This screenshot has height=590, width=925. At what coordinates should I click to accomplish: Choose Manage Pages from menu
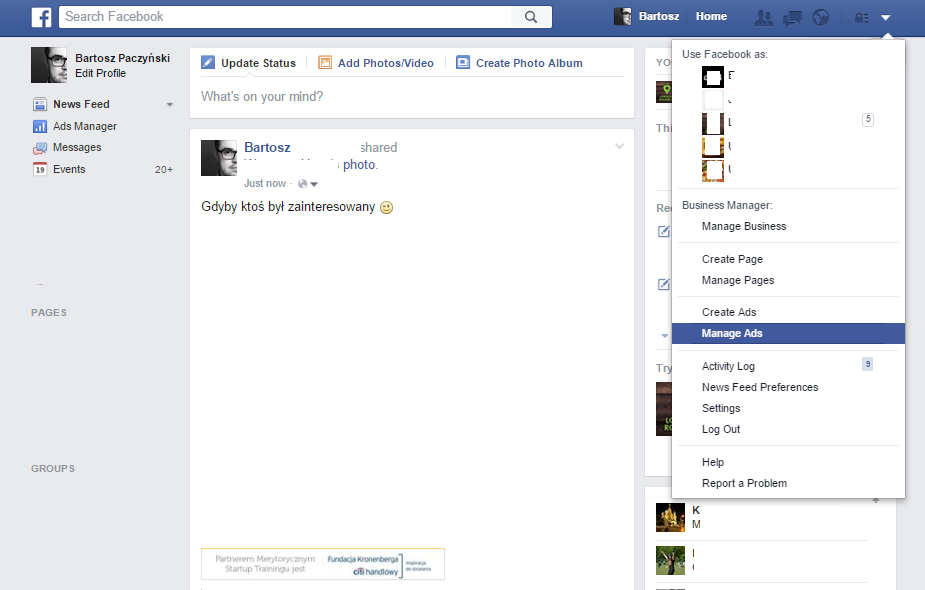(738, 280)
